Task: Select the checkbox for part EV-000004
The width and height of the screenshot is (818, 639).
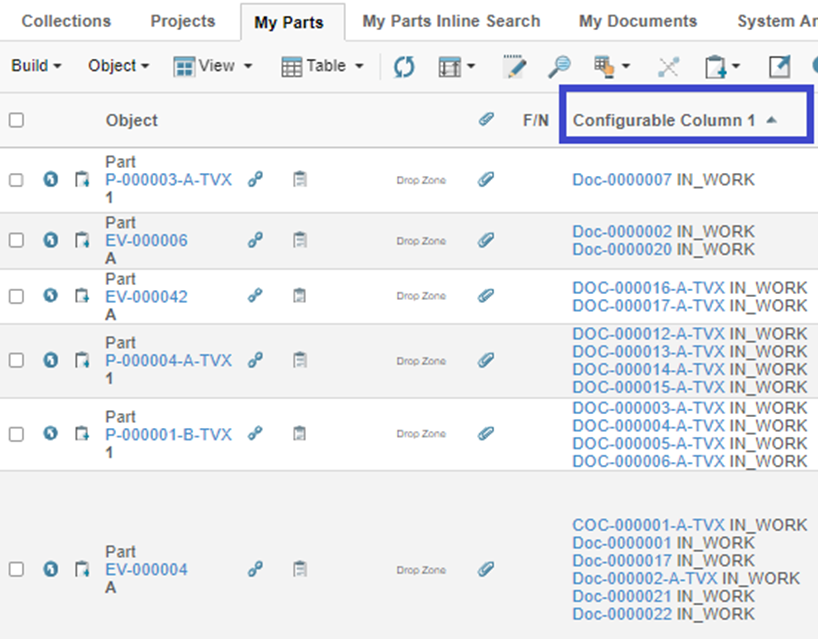Action: (x=16, y=569)
